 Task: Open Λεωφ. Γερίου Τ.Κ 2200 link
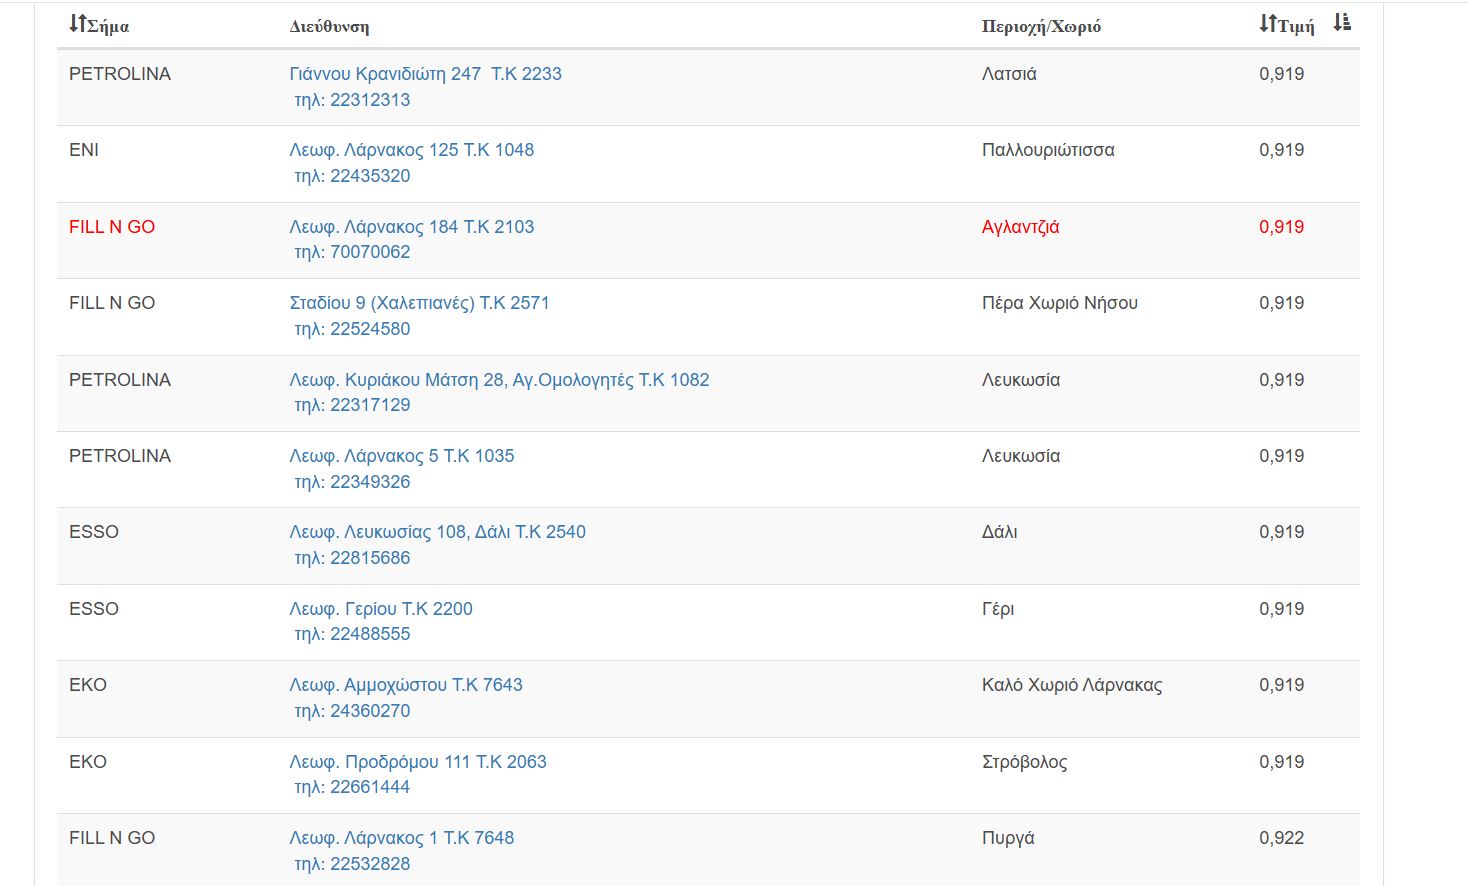coord(380,609)
